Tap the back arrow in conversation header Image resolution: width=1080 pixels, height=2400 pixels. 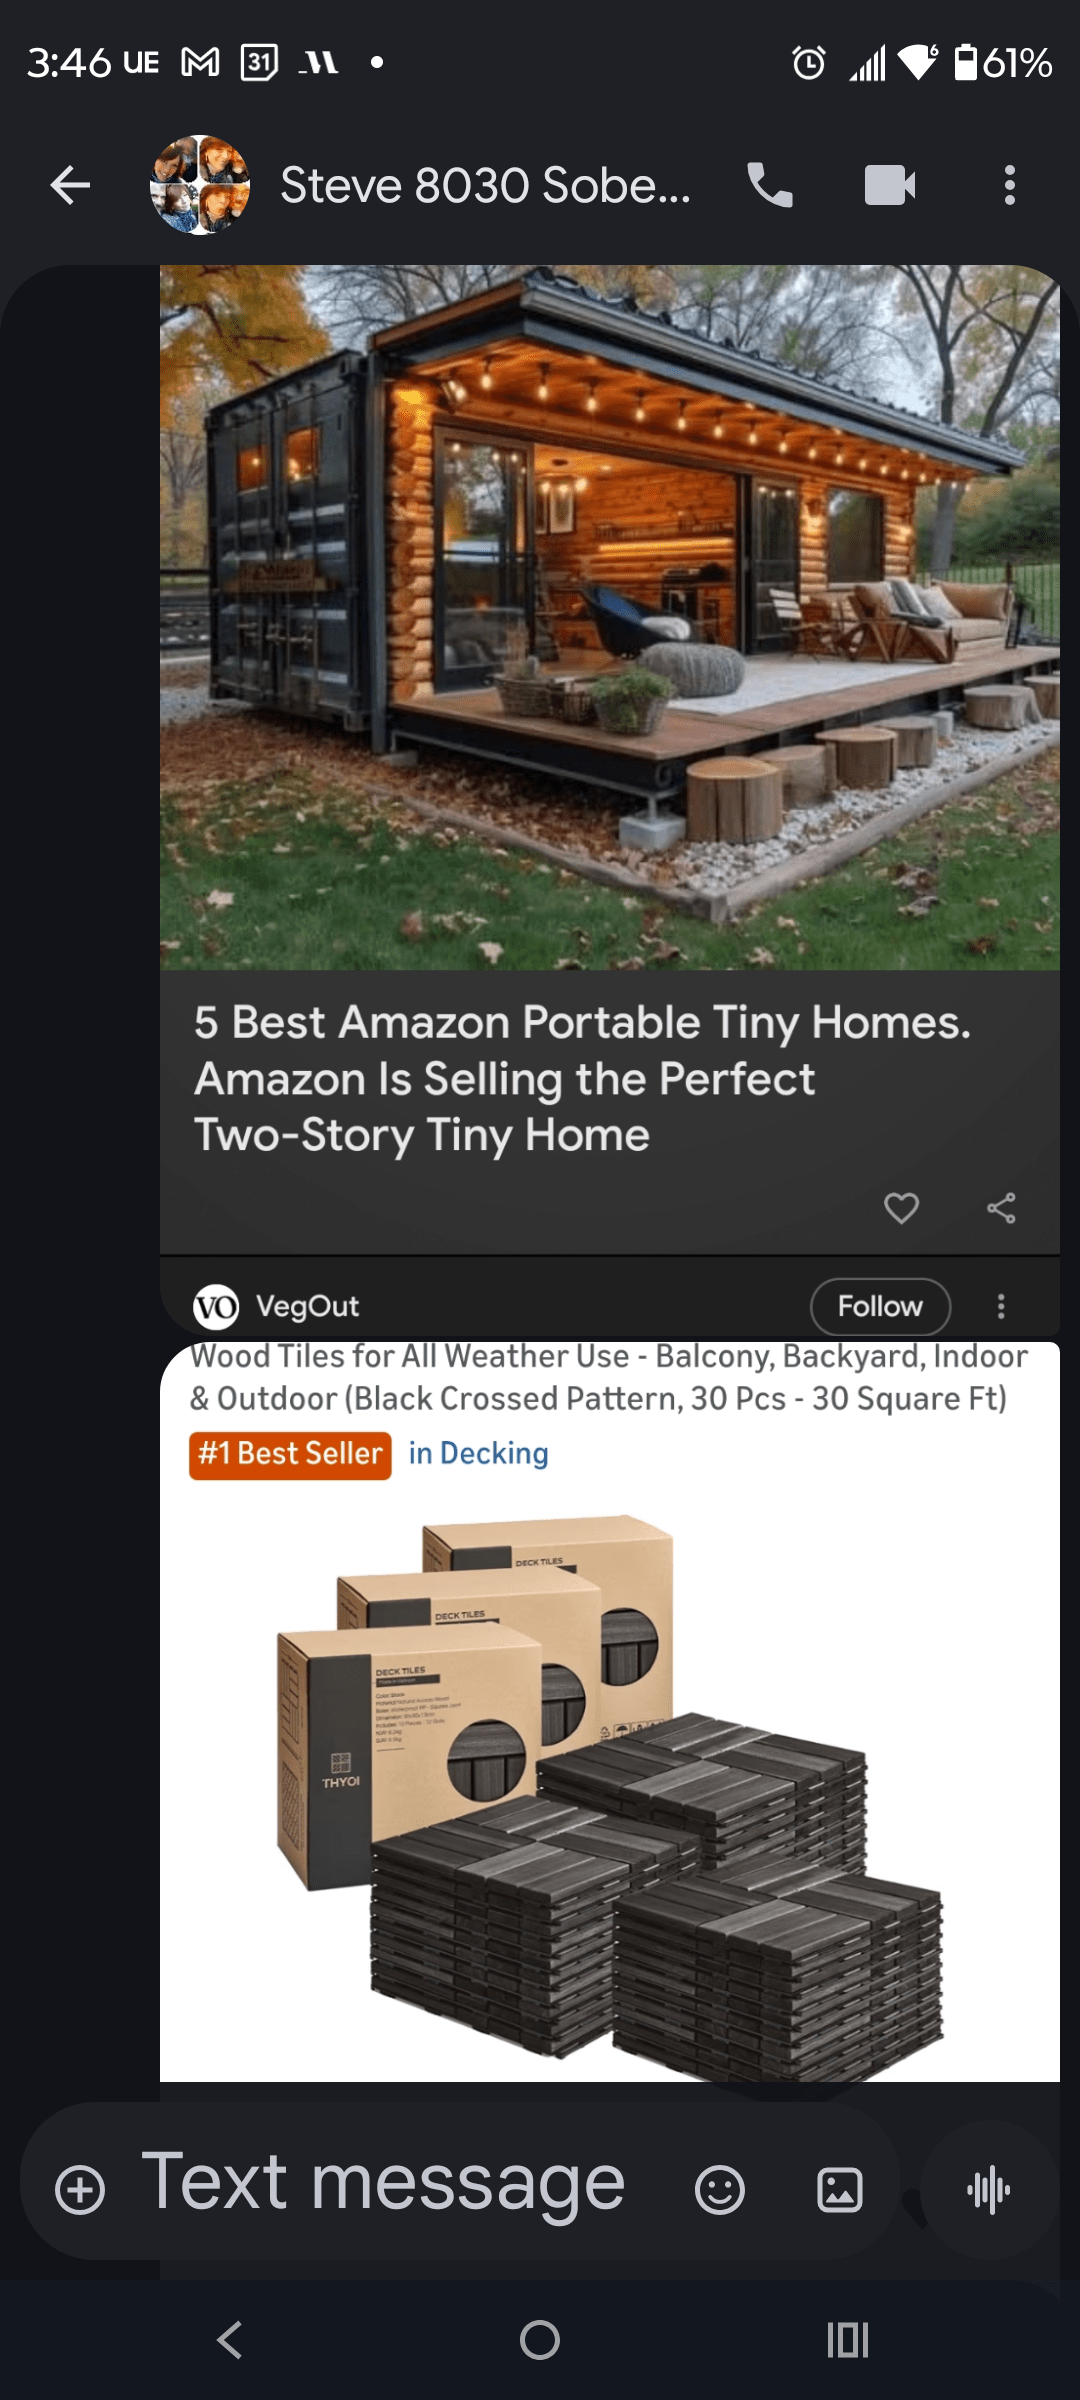pyautogui.click(x=70, y=185)
